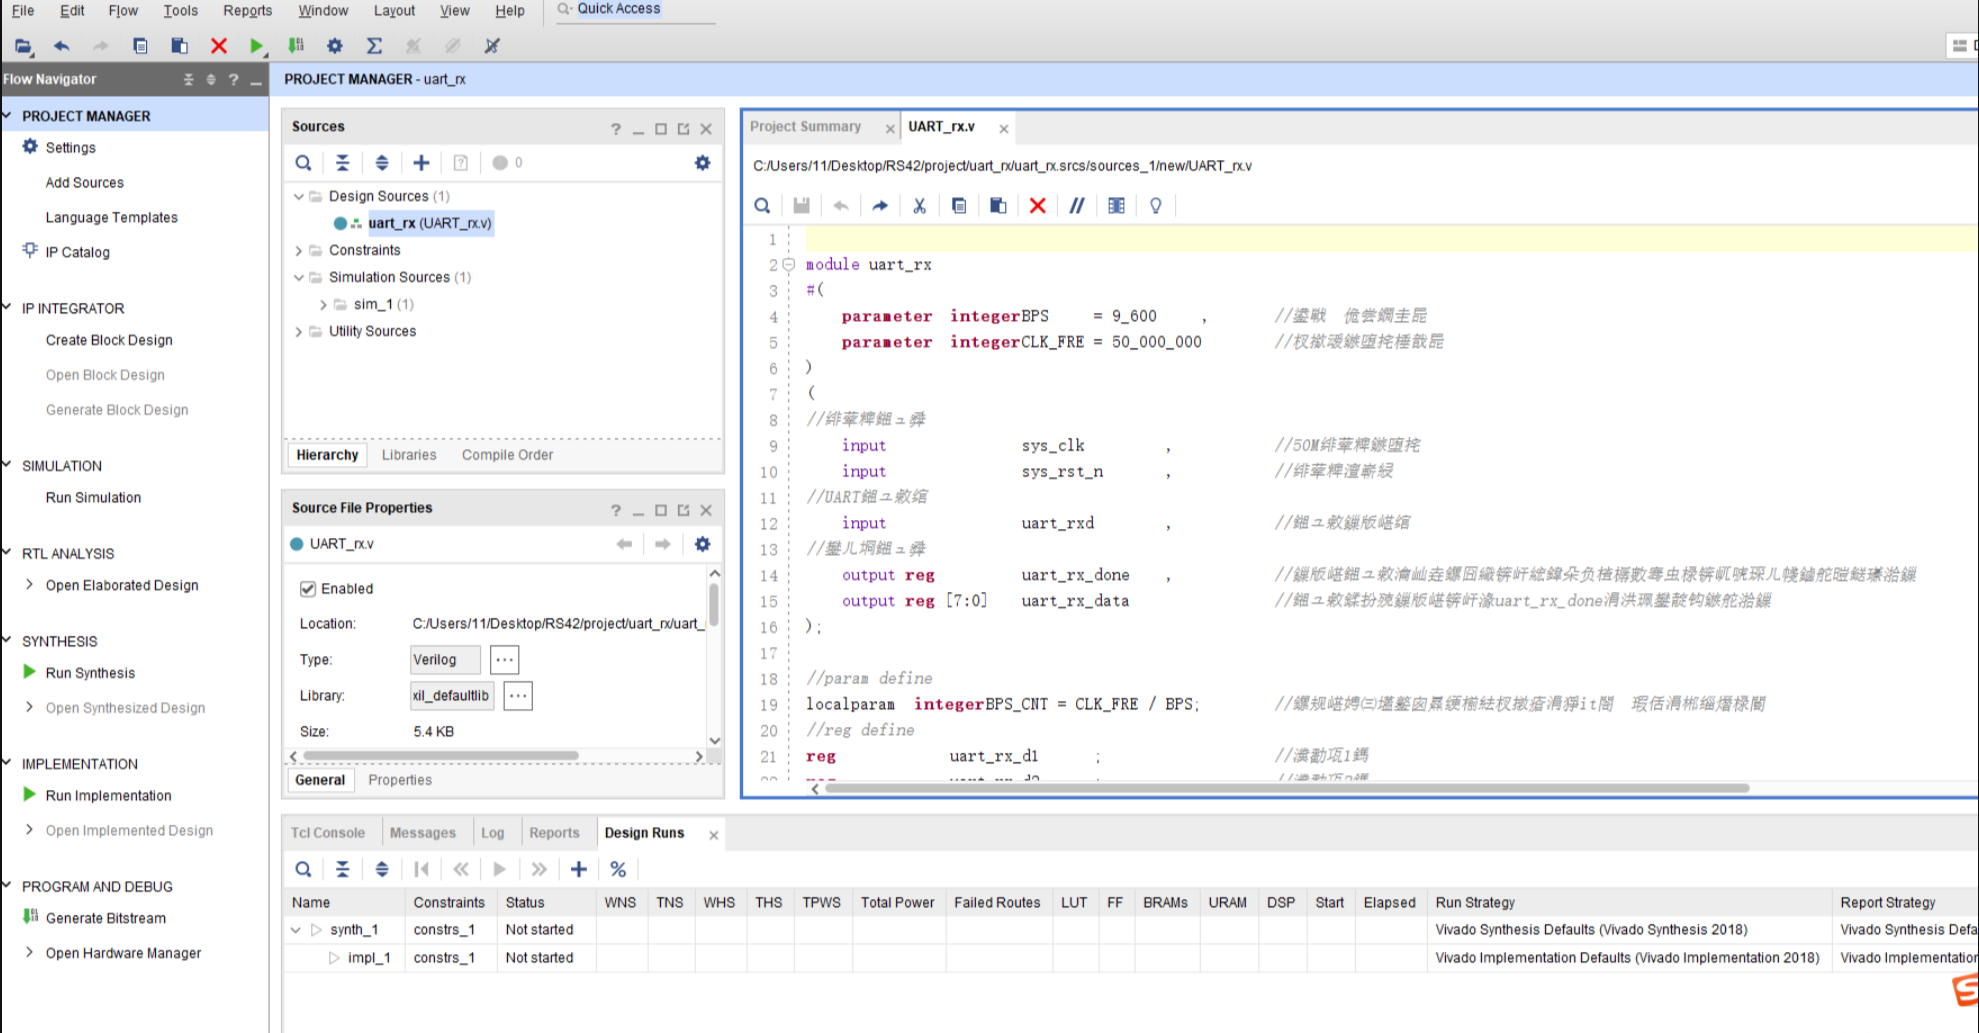Viewport: 1979px width, 1033px height.
Task: Add a new run with plus icon in Design Runs
Action: click(x=578, y=870)
